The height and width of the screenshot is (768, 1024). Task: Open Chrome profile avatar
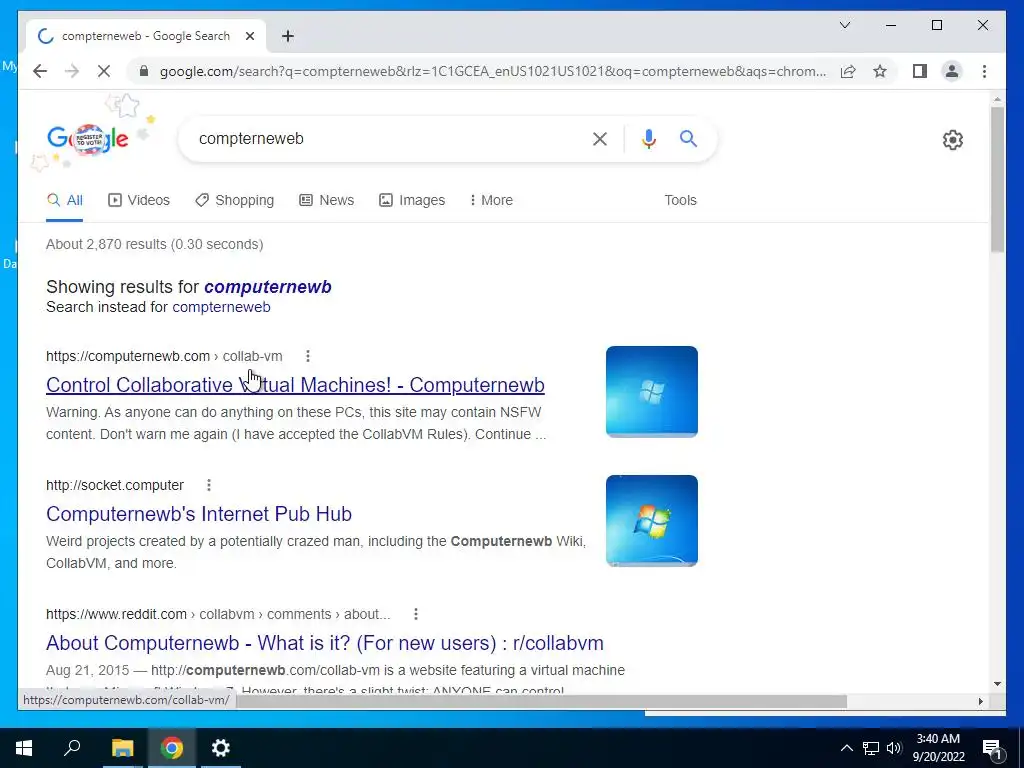pos(952,71)
